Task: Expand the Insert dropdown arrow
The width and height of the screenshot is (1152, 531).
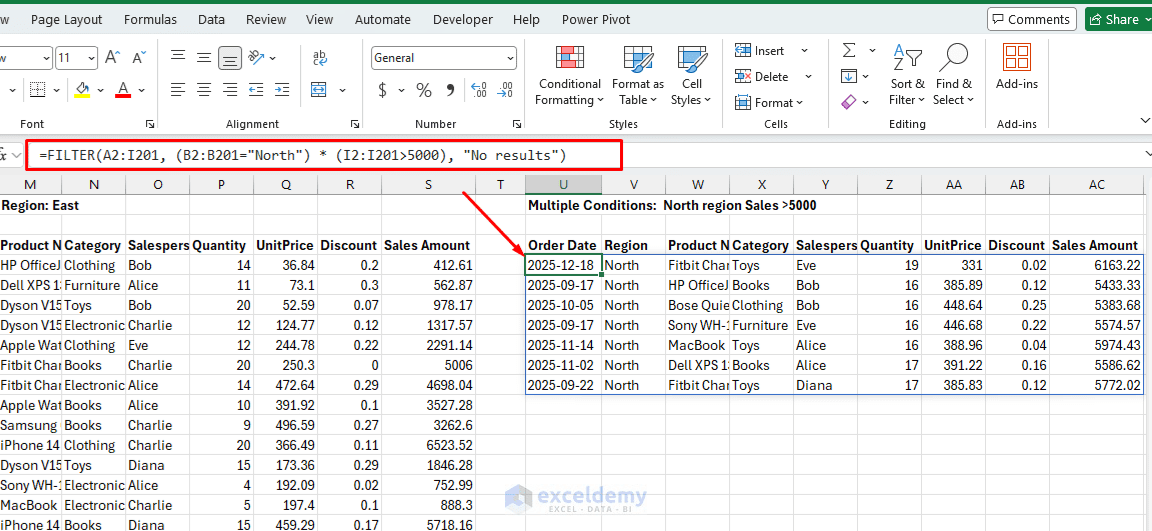Action: click(x=804, y=50)
